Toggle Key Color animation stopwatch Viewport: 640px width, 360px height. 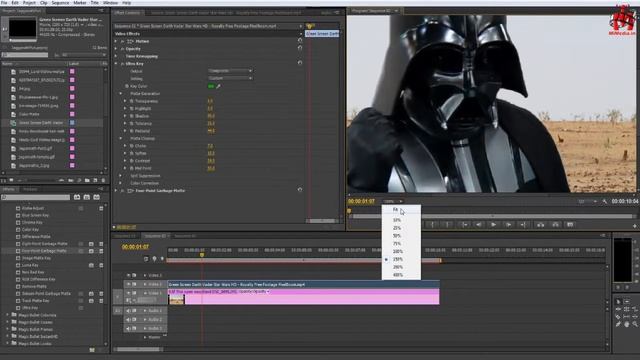pyautogui.click(x=127, y=86)
